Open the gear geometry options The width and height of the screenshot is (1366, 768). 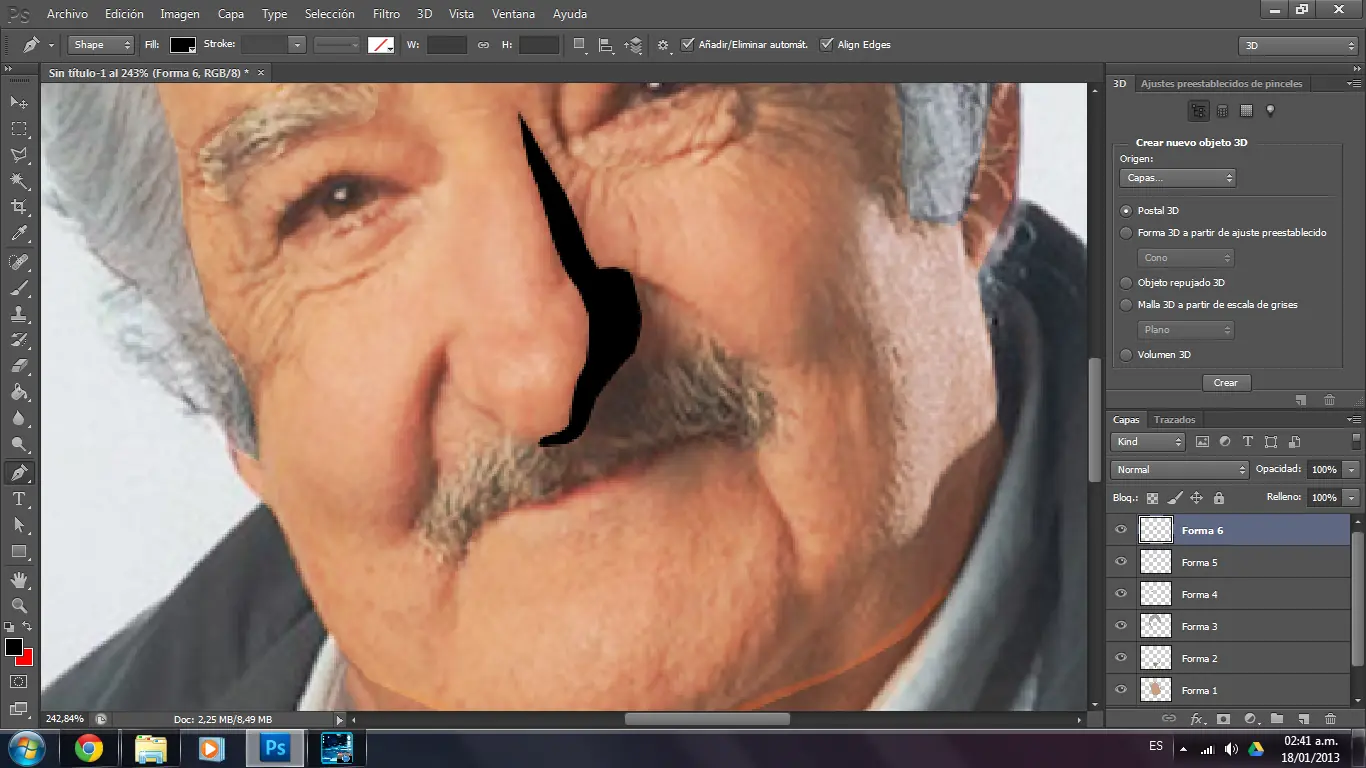663,45
